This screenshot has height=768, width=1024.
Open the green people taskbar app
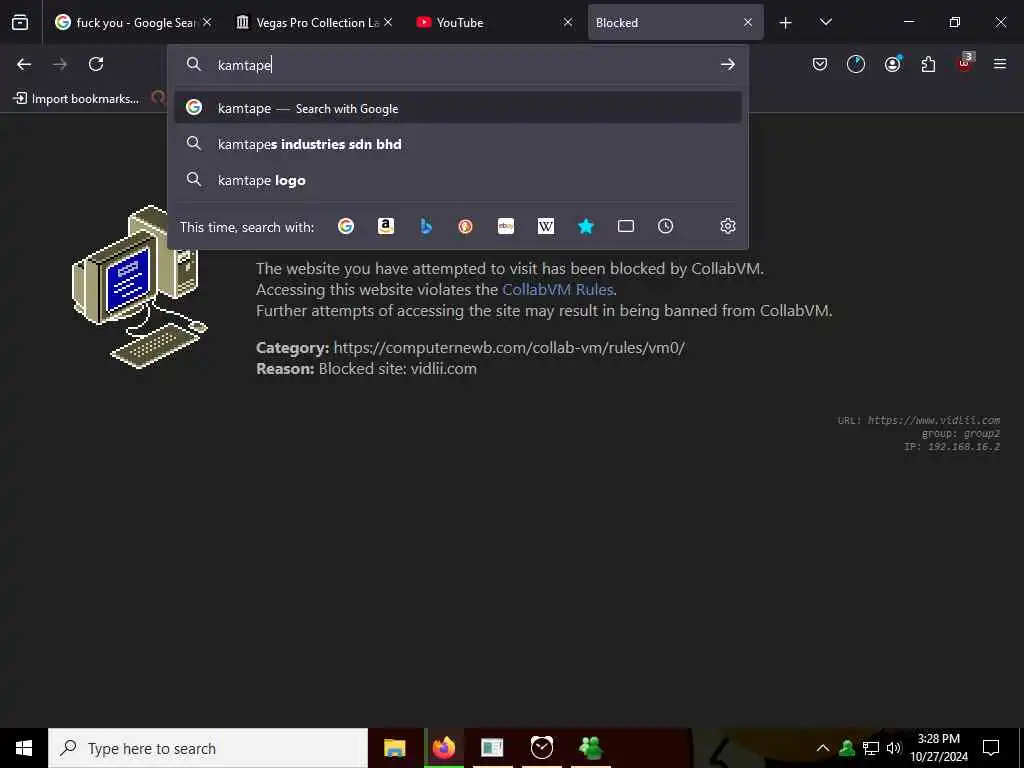click(590, 748)
